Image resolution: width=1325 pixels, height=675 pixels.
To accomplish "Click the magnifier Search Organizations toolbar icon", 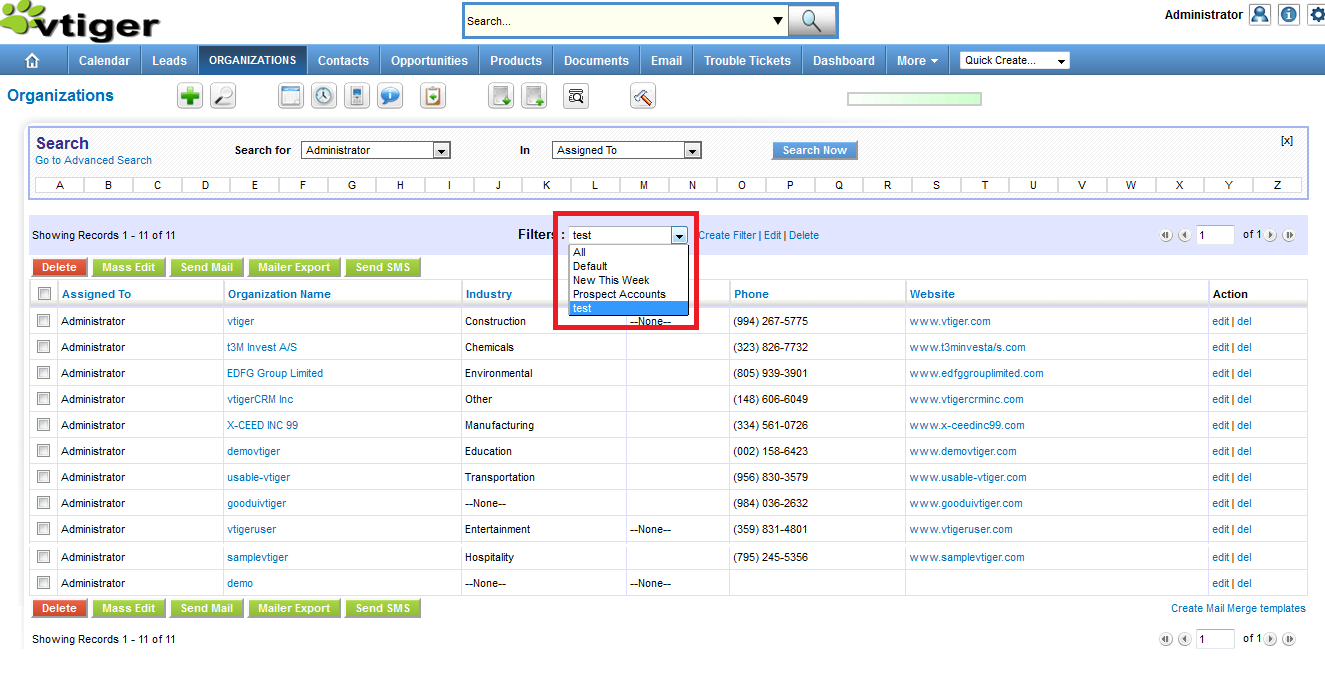I will coord(223,96).
